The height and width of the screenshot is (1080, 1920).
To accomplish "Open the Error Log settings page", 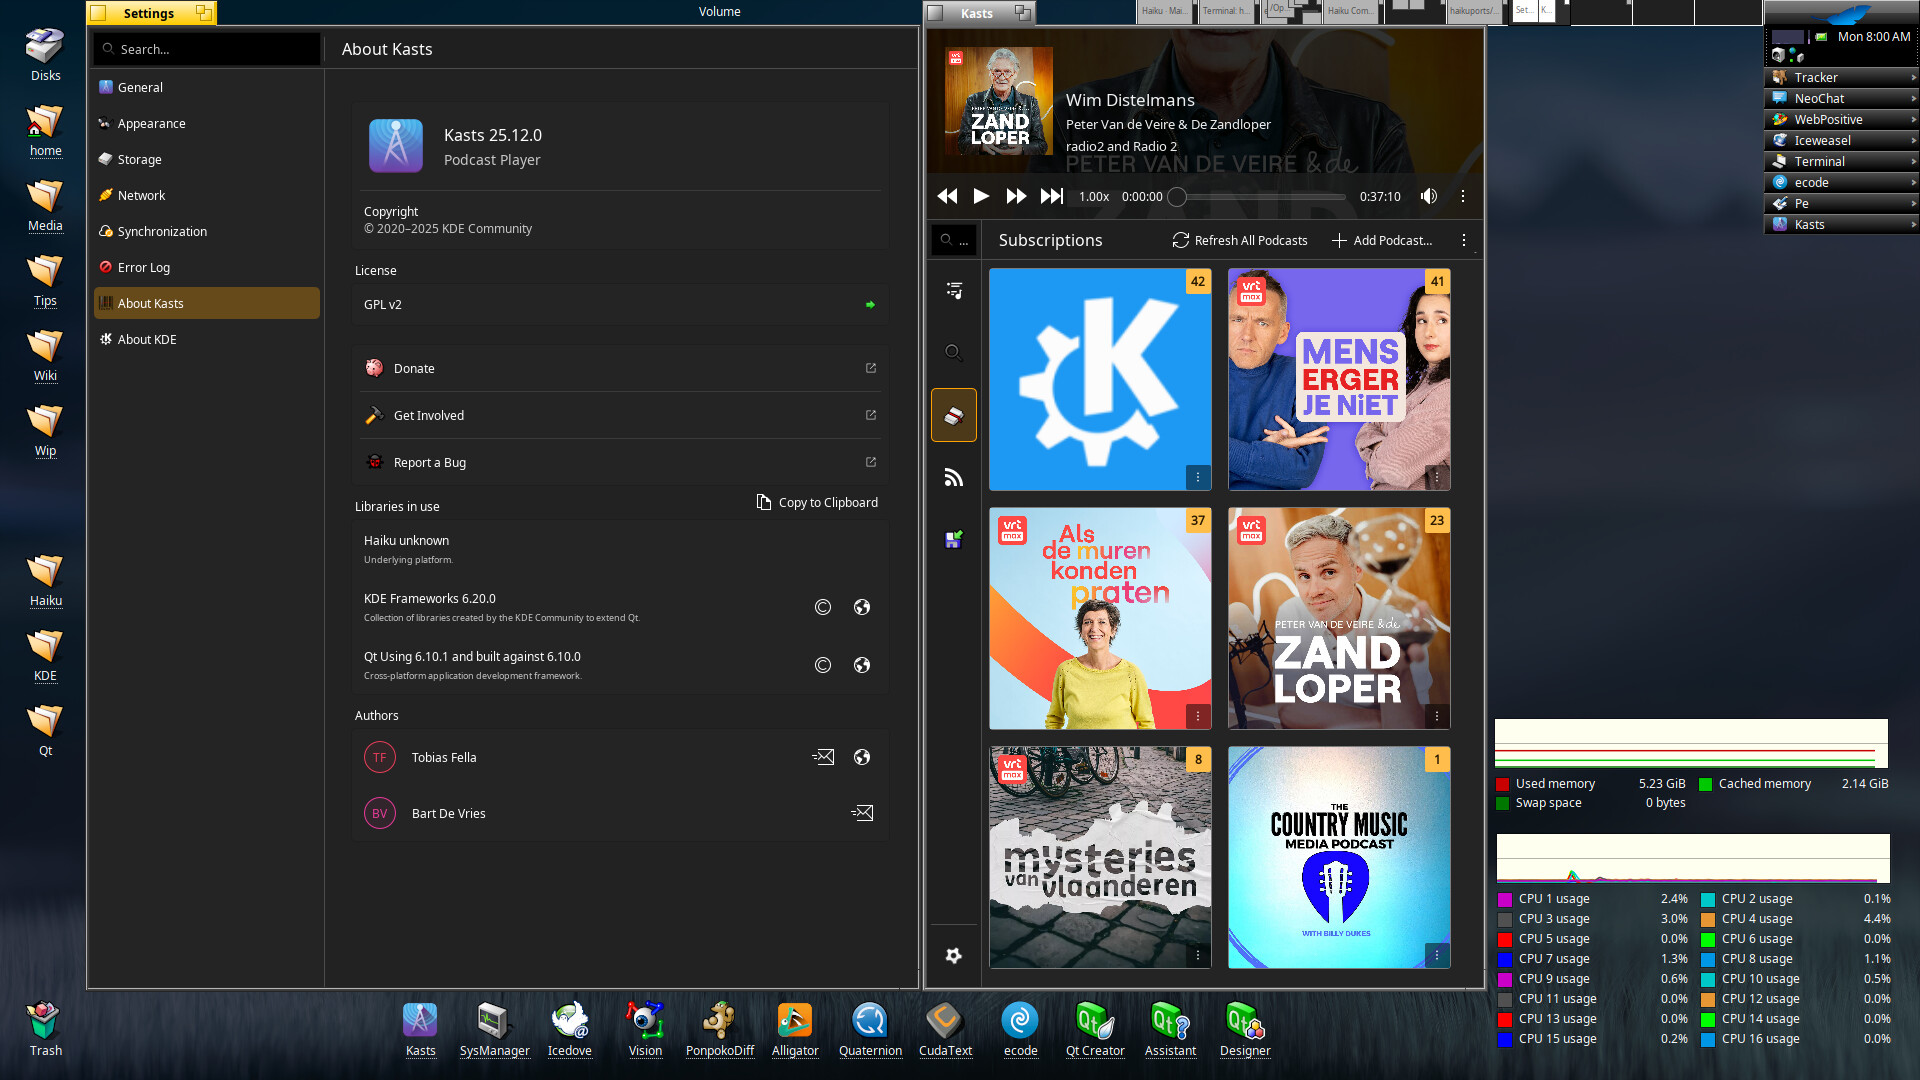I will tap(143, 267).
